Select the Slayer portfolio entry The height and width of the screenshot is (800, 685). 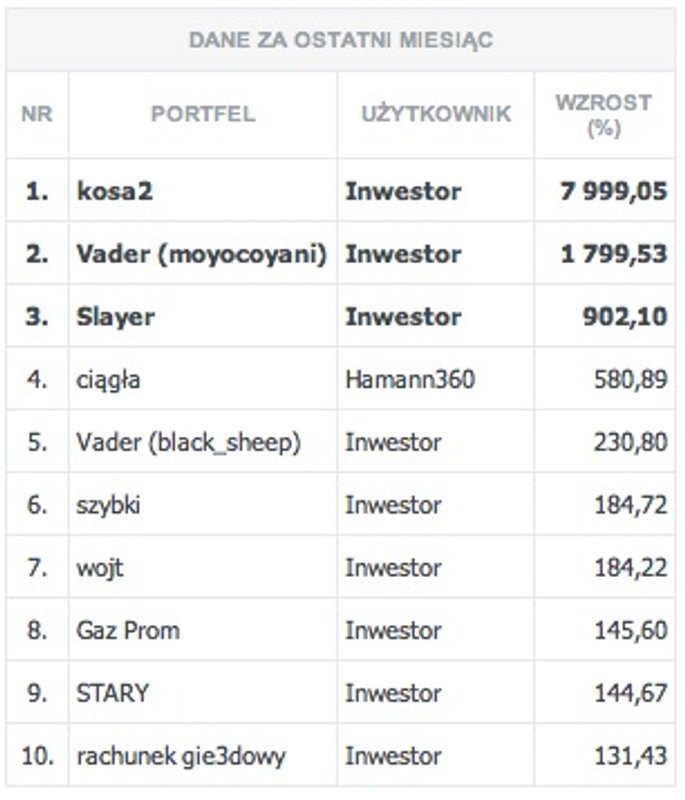116,317
